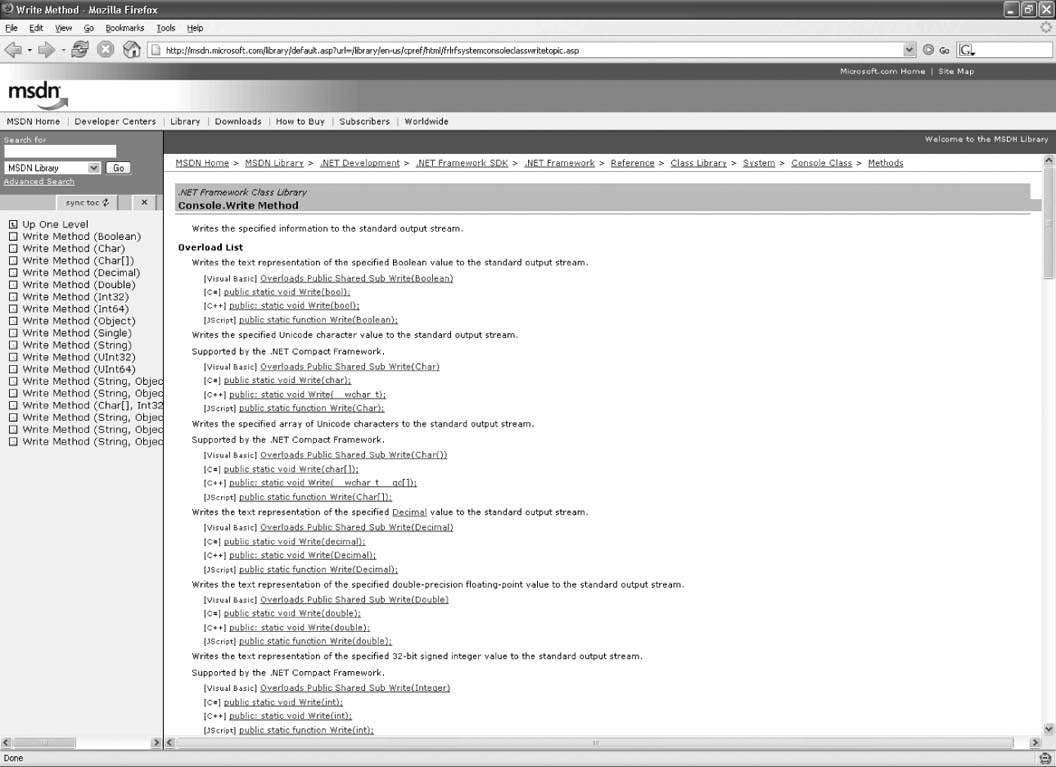The width and height of the screenshot is (1056, 767).
Task: Click the Firefox throbber icon in the menu bar
Action: pos(1045,28)
